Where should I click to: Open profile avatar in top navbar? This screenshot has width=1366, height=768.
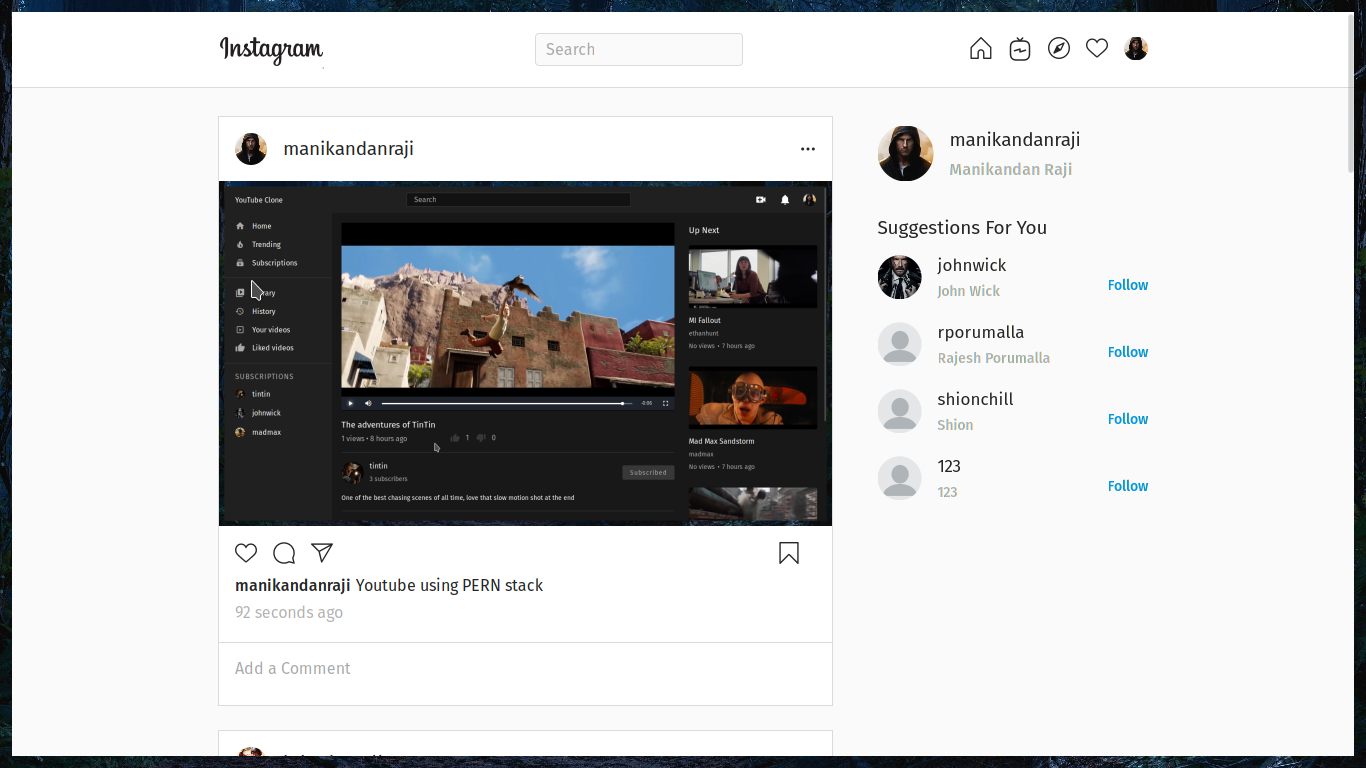[x=1136, y=48]
